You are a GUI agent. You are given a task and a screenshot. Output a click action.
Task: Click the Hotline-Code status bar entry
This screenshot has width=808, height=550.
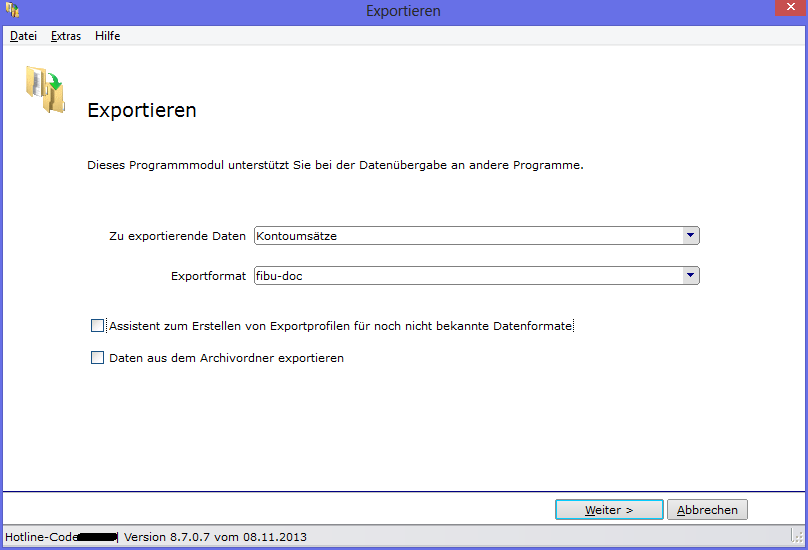click(x=61, y=537)
